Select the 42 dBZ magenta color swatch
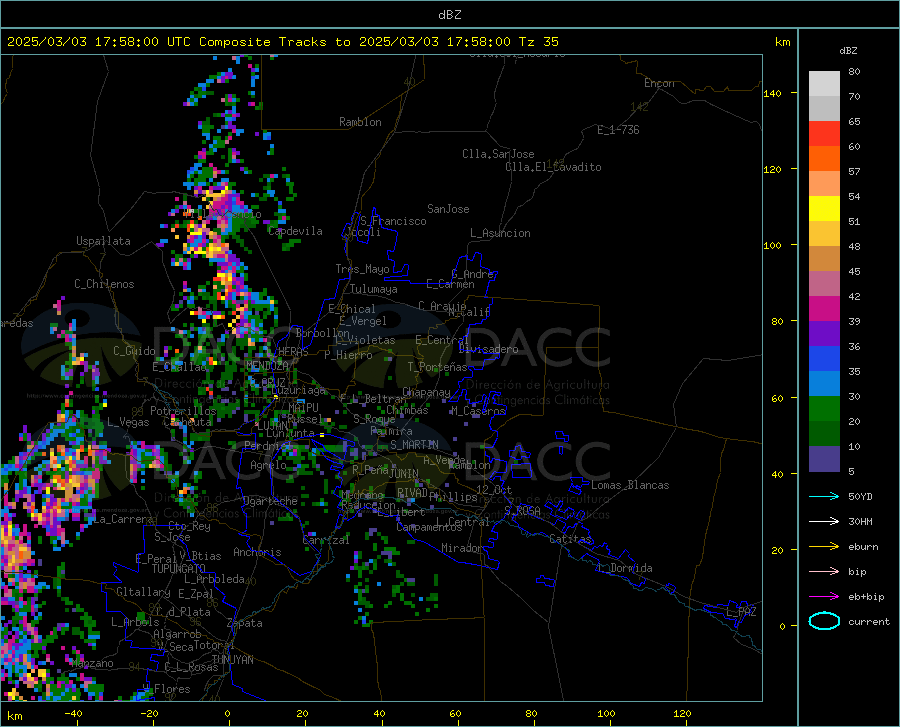Image resolution: width=900 pixels, height=727 pixels. [824, 309]
